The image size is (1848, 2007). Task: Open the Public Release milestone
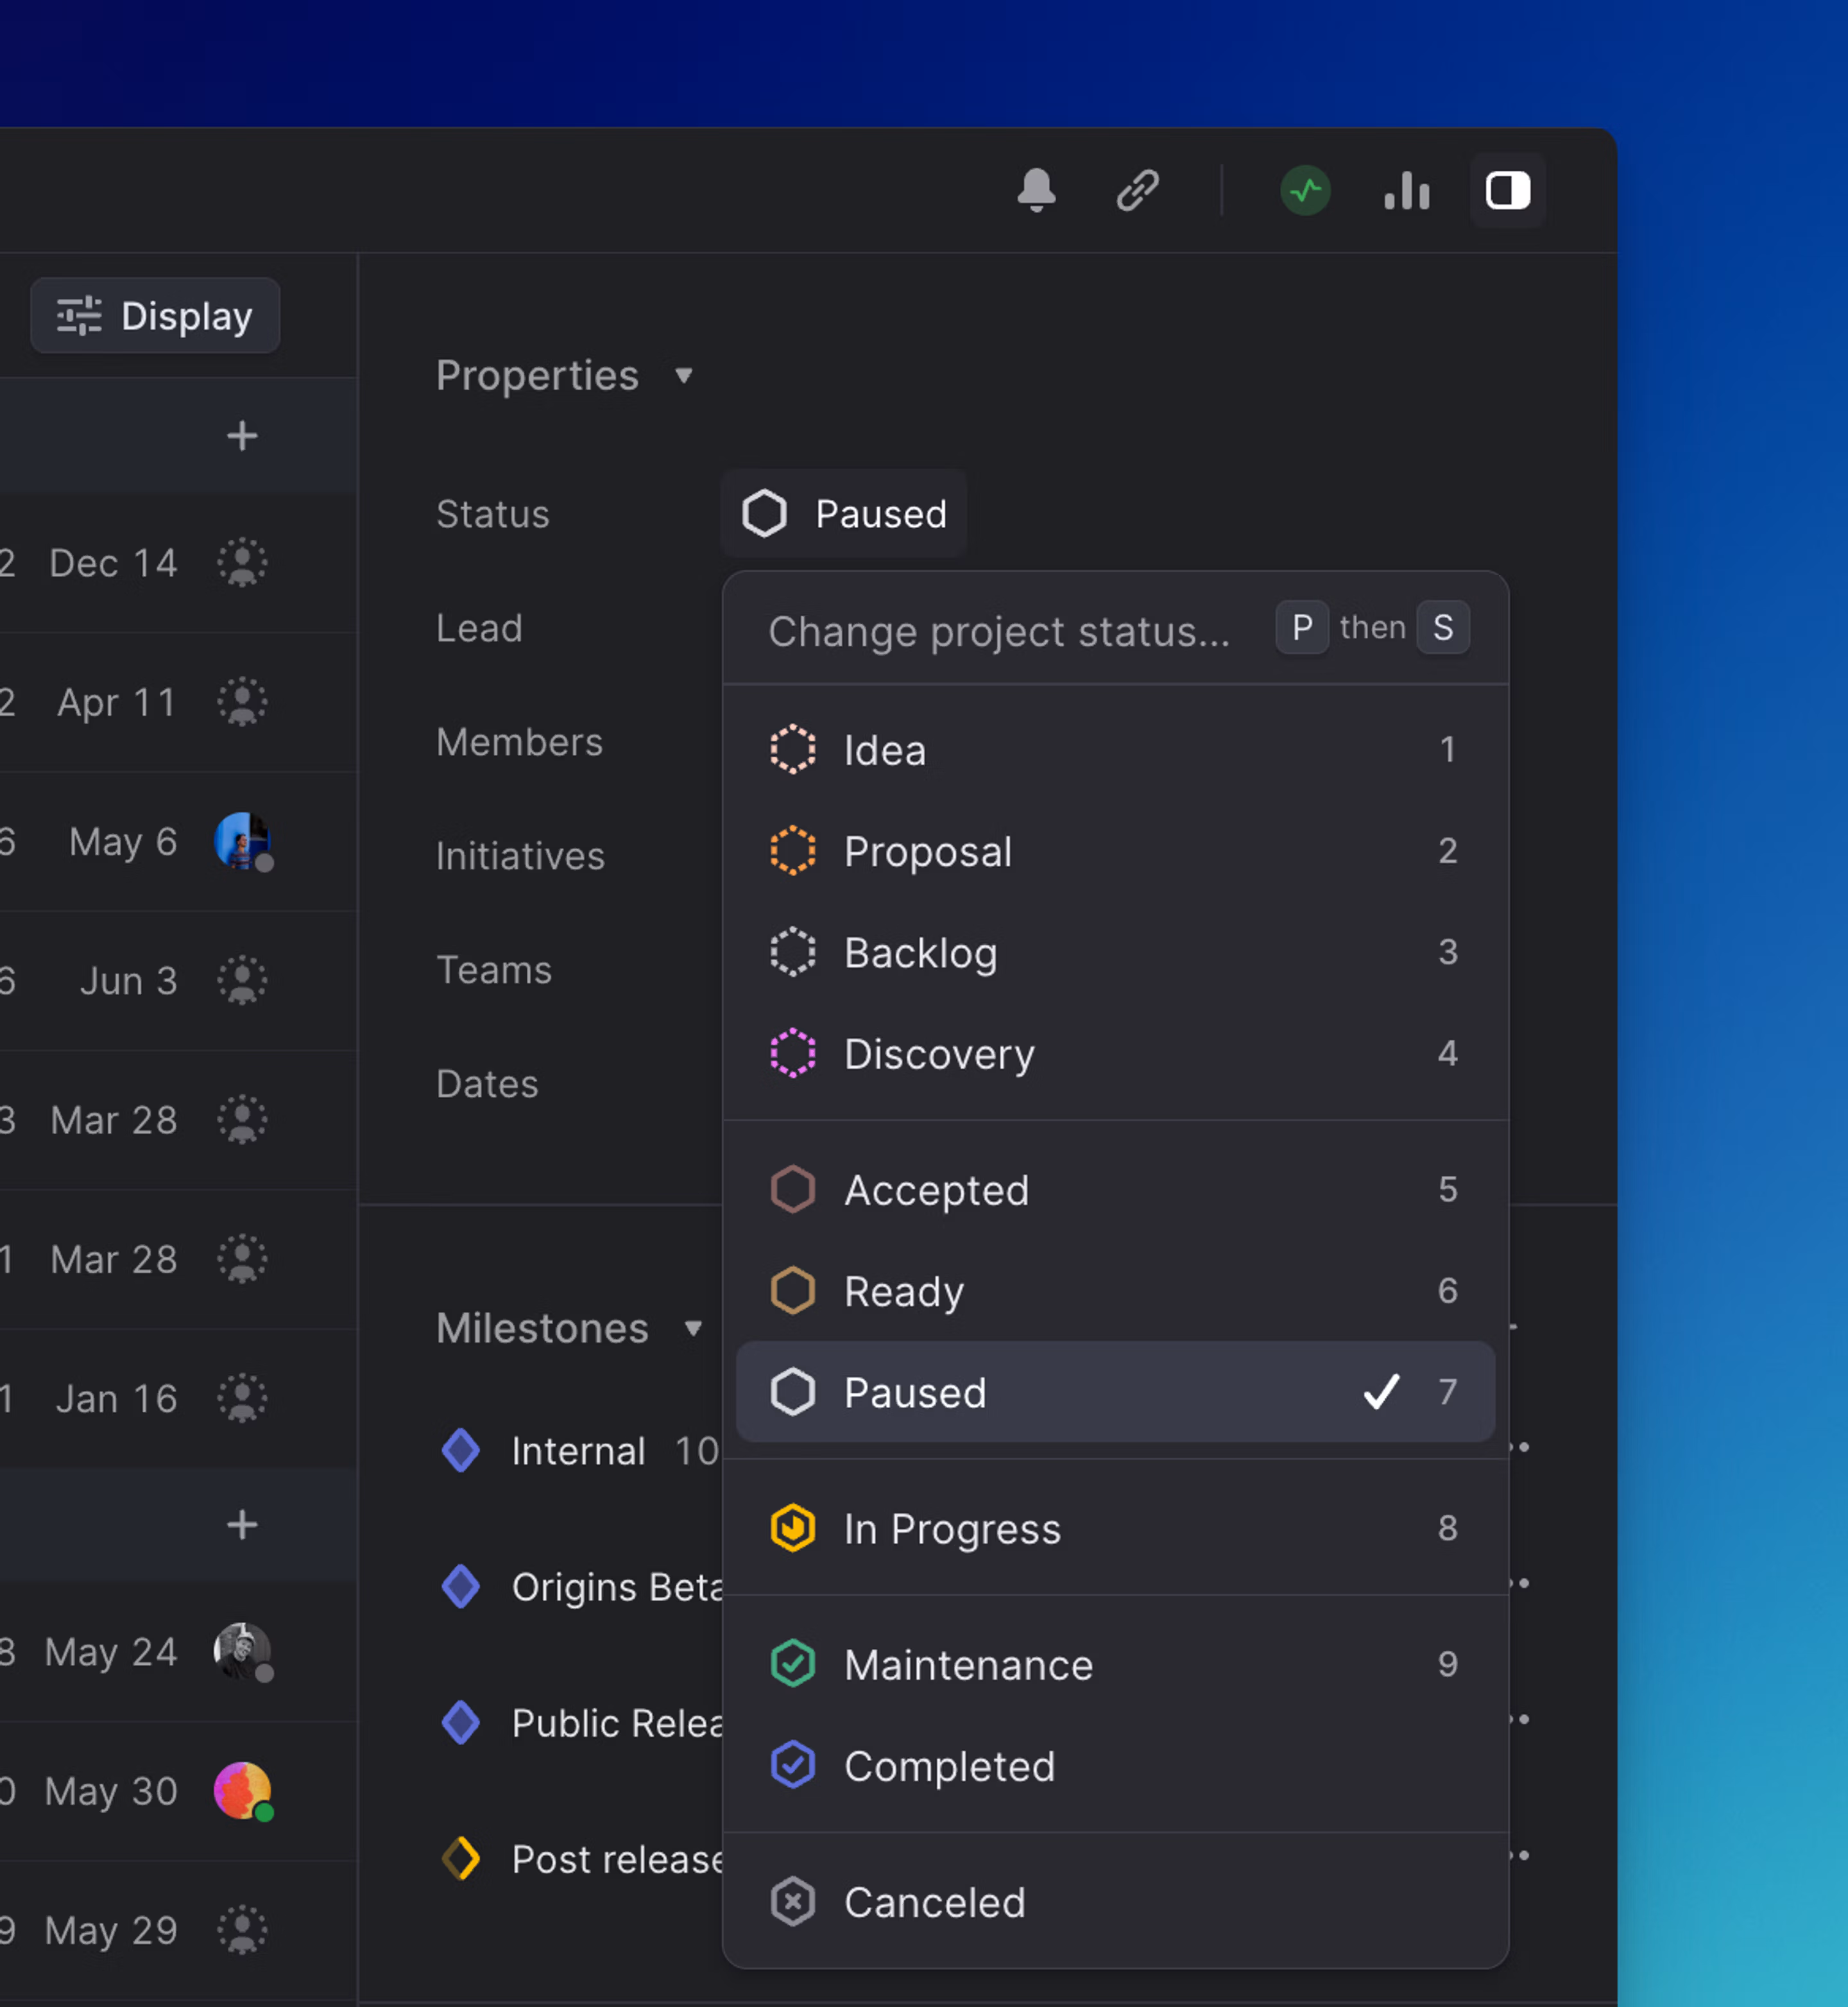click(617, 1723)
